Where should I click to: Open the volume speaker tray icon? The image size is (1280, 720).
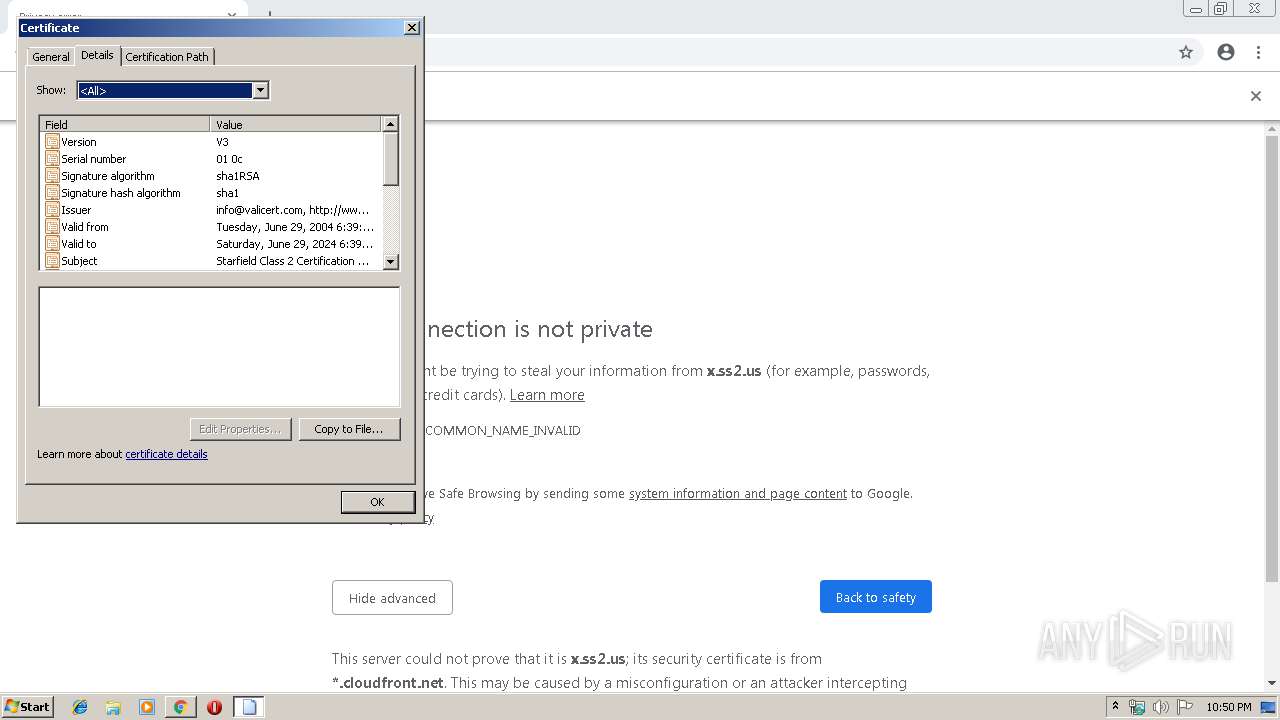click(1161, 707)
